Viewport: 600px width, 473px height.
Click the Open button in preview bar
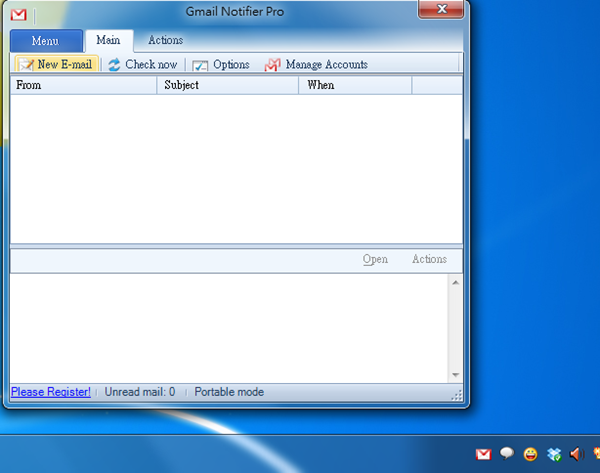pyautogui.click(x=375, y=260)
